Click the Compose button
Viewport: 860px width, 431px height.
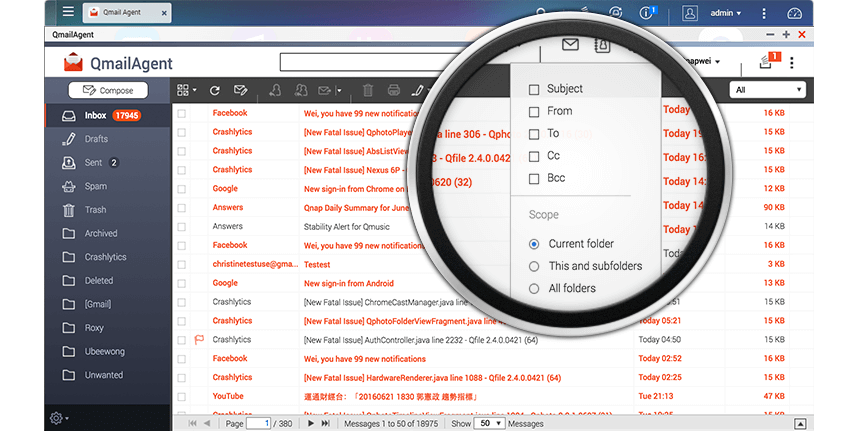tap(108, 90)
